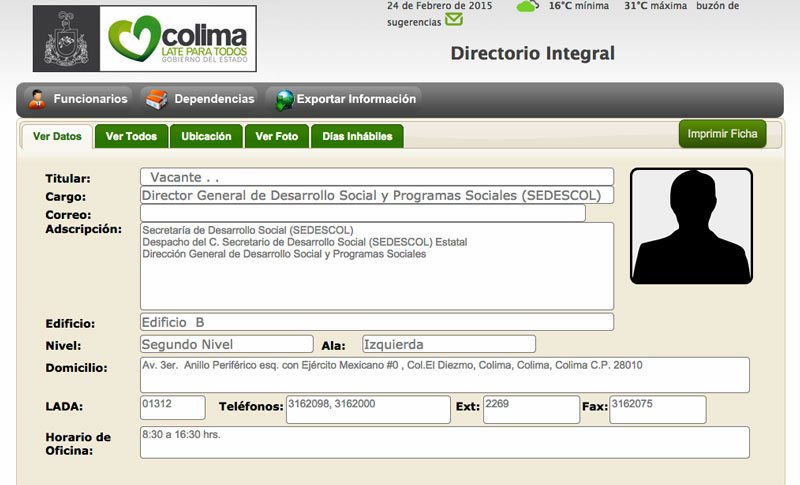
Task: Click the weather cloud icon
Action: tap(528, 6)
